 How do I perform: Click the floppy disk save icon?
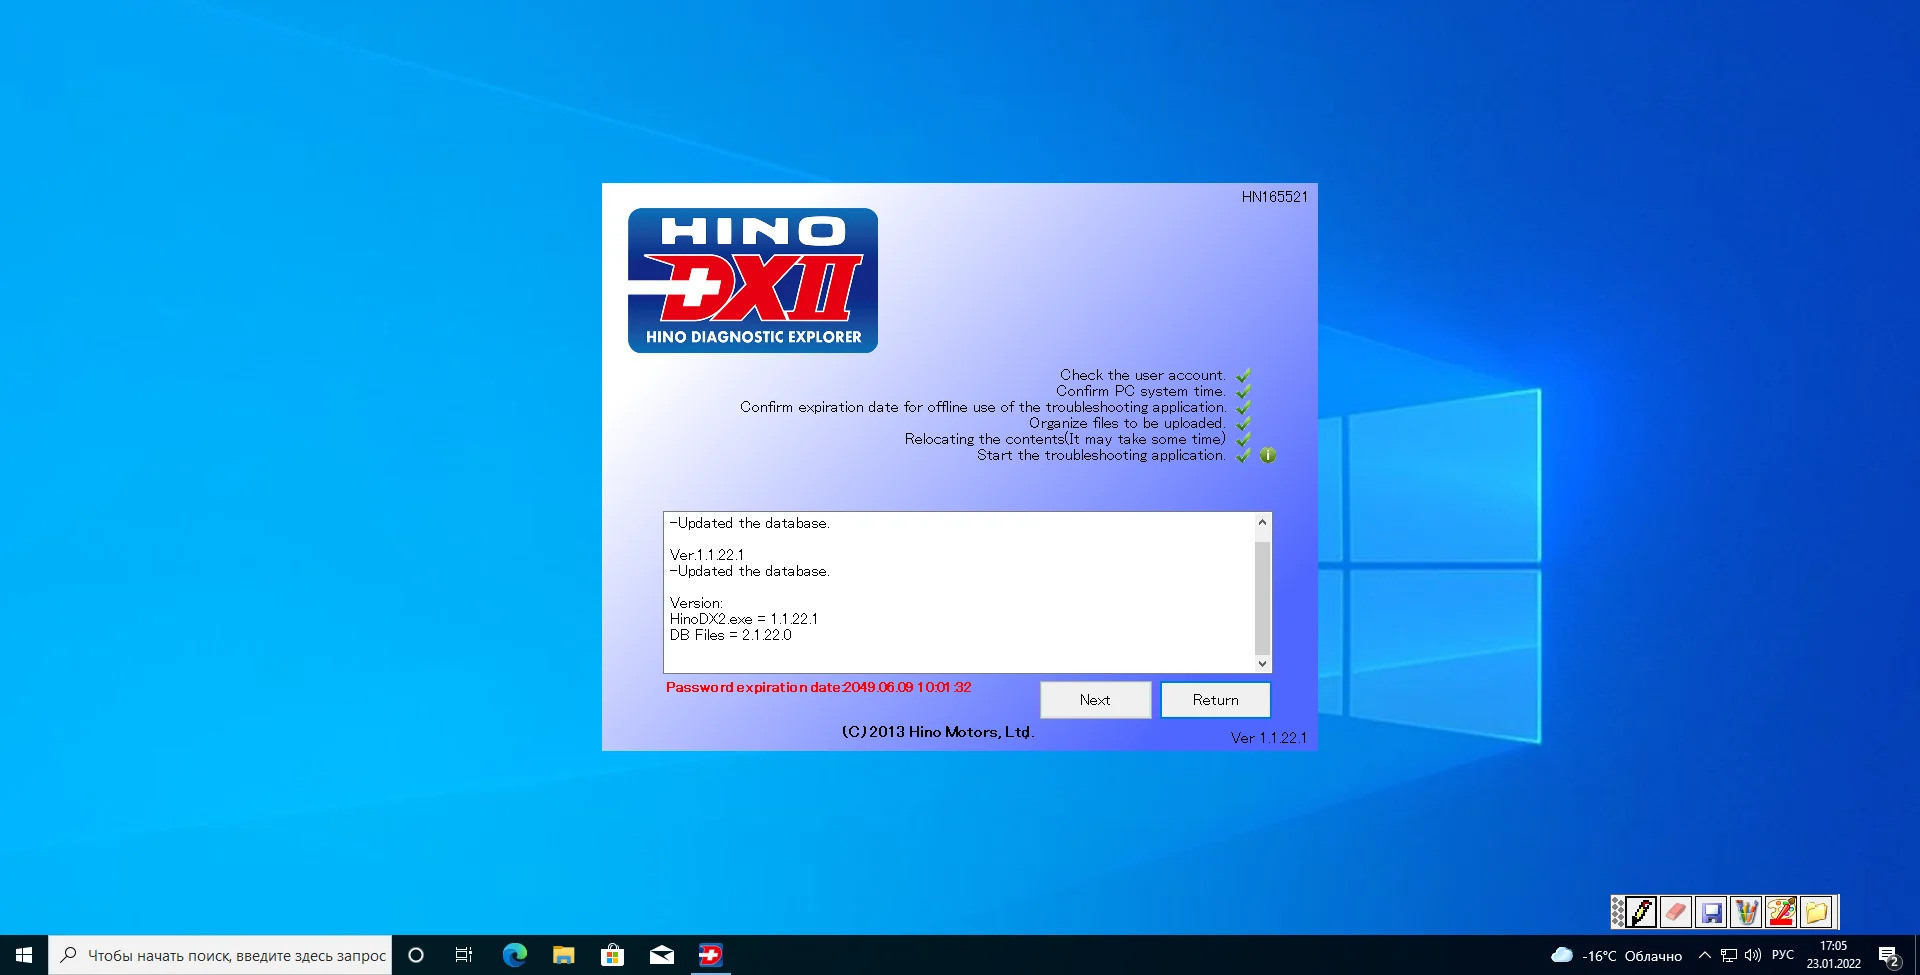click(x=1711, y=912)
